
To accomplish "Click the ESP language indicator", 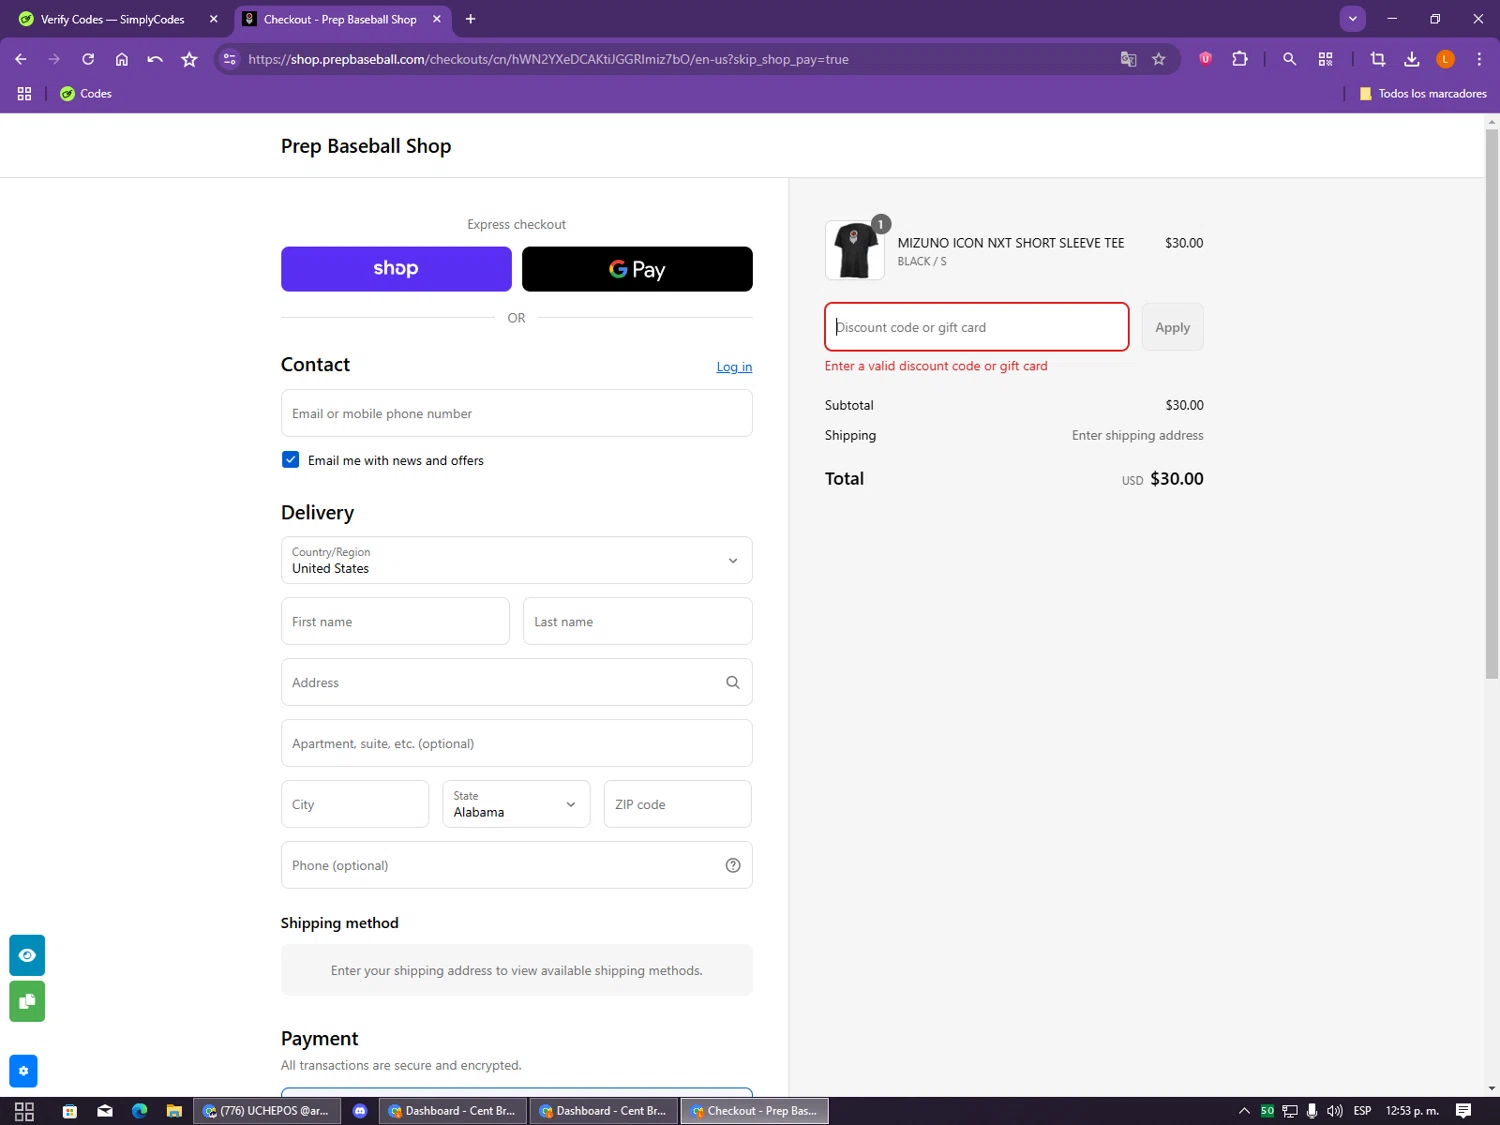I will 1362,1111.
